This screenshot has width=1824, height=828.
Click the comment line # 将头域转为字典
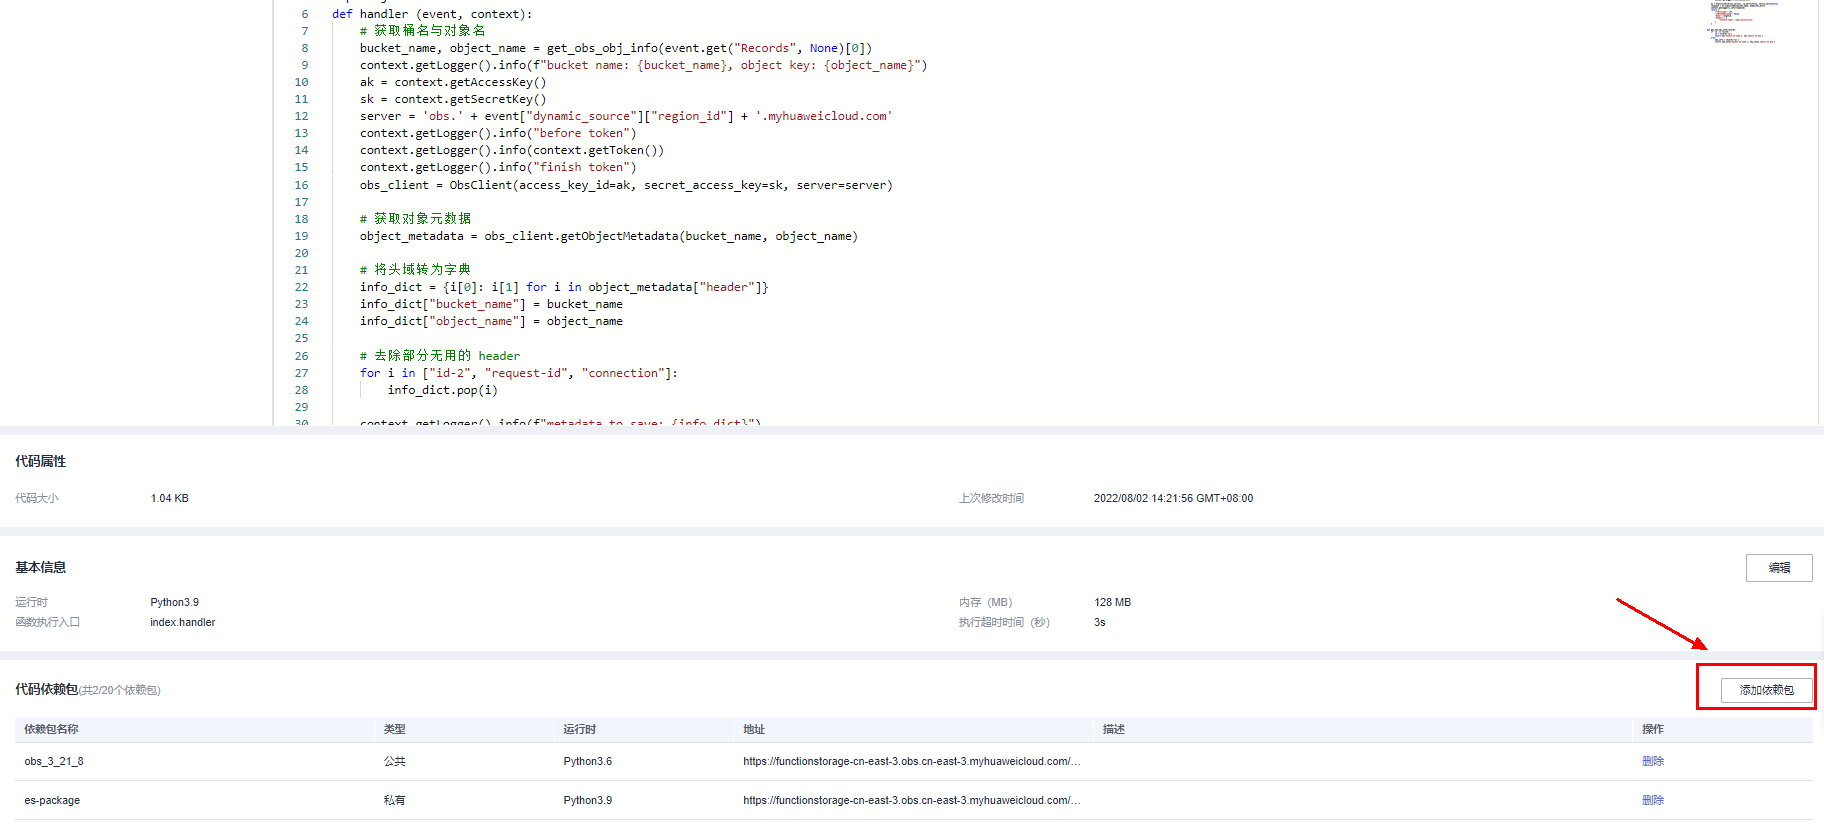(x=416, y=270)
